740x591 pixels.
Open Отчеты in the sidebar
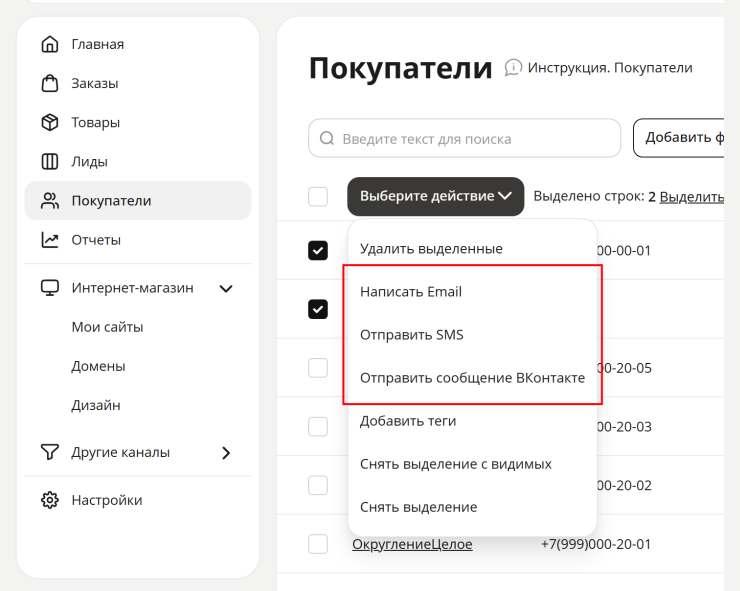[137, 240]
